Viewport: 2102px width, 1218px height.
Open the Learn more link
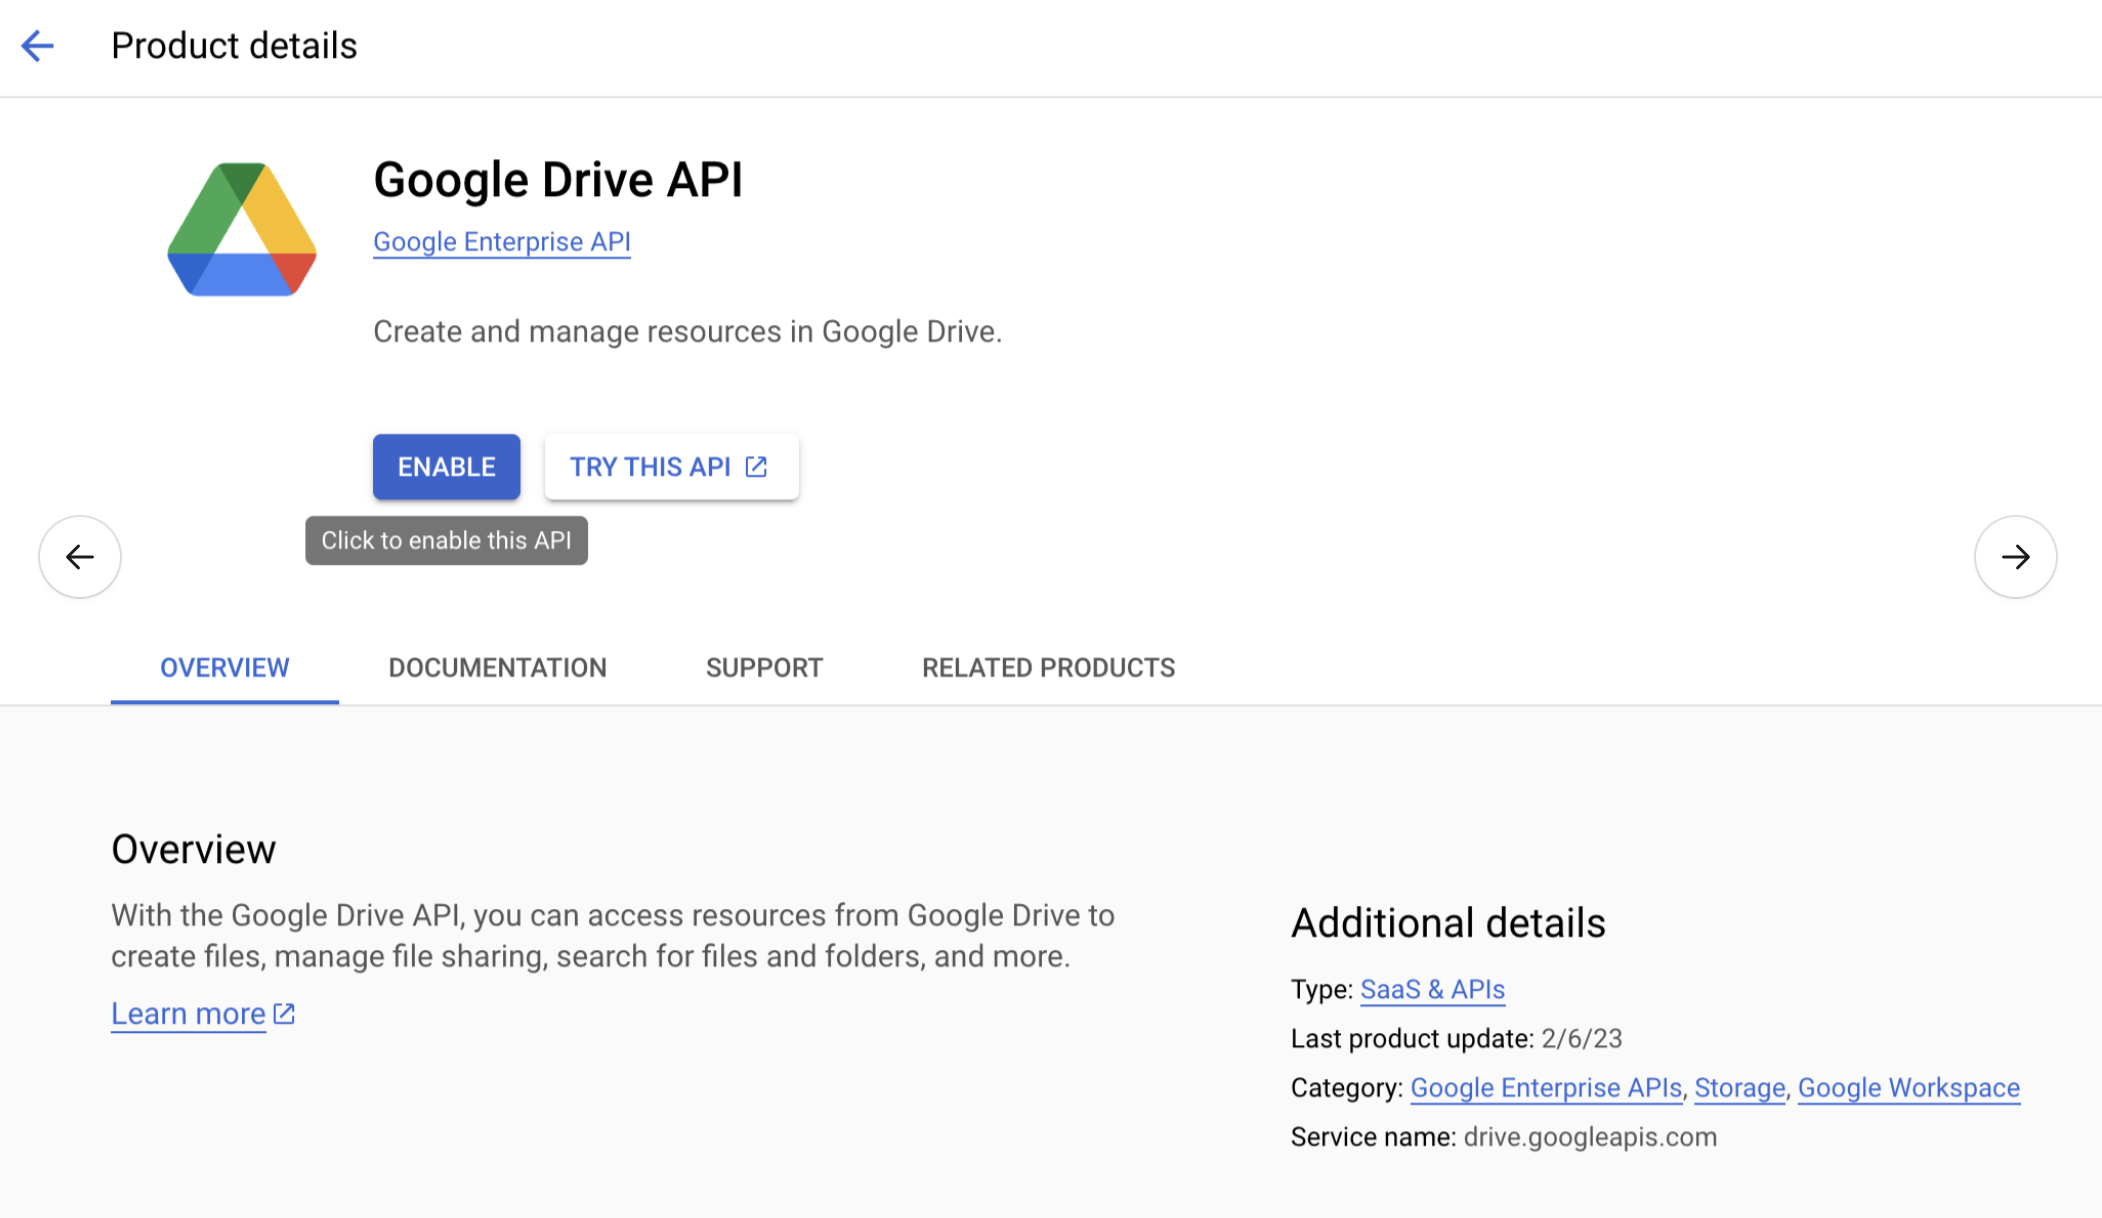click(x=188, y=1014)
